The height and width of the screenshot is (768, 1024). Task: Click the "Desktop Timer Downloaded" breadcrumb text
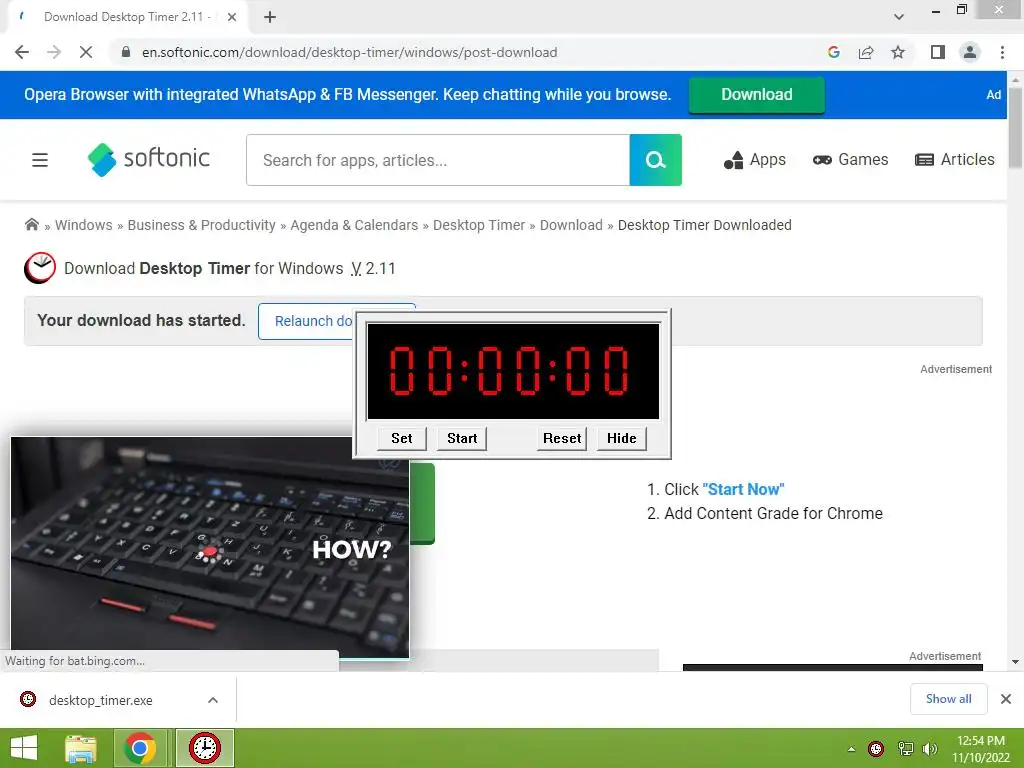(705, 225)
